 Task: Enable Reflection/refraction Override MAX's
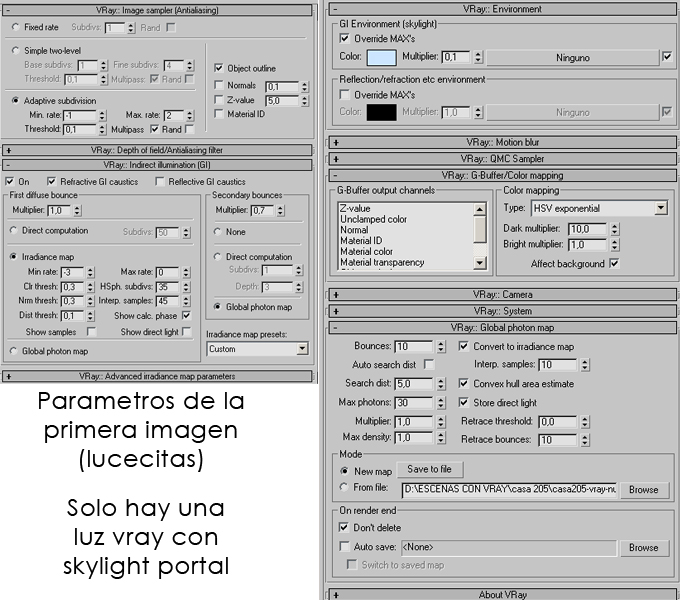click(x=344, y=94)
